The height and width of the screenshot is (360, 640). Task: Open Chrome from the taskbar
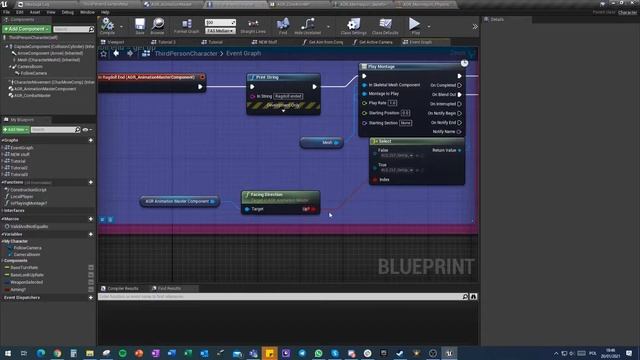(x=57, y=353)
